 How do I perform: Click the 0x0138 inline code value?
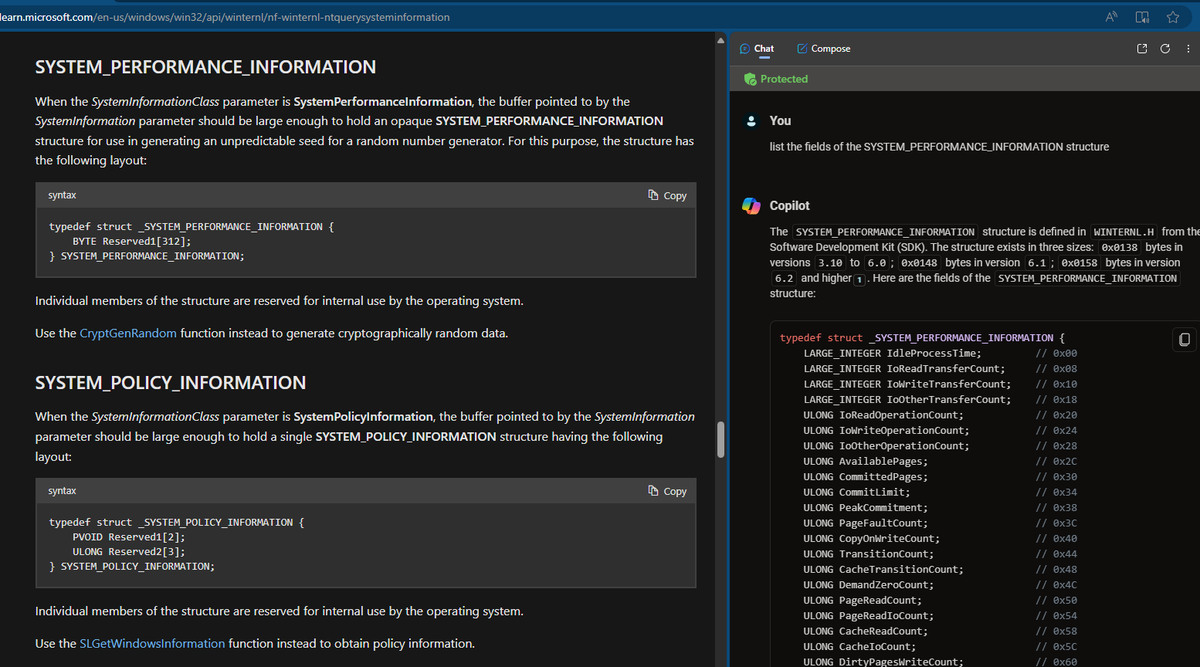(1119, 247)
